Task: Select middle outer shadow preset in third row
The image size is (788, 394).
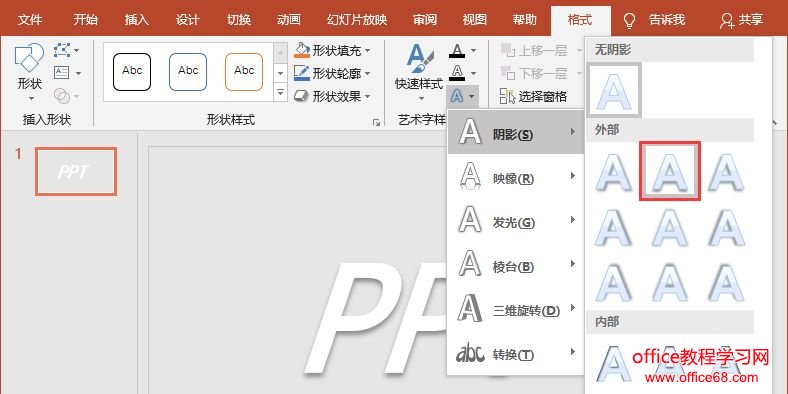Action: [670, 283]
